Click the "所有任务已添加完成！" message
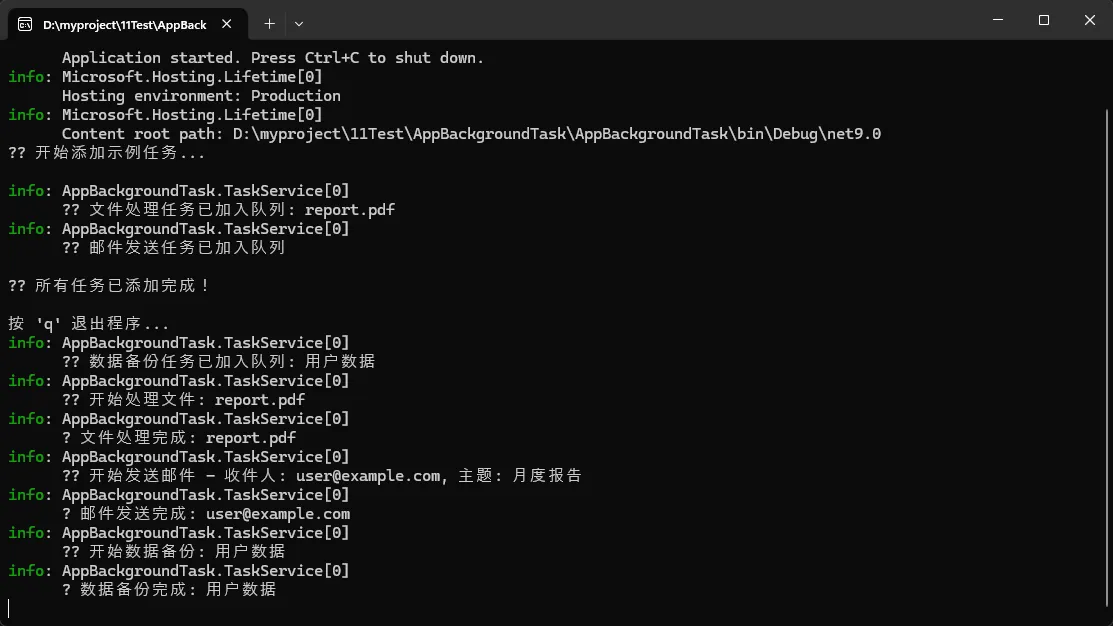 pyautogui.click(x=122, y=286)
